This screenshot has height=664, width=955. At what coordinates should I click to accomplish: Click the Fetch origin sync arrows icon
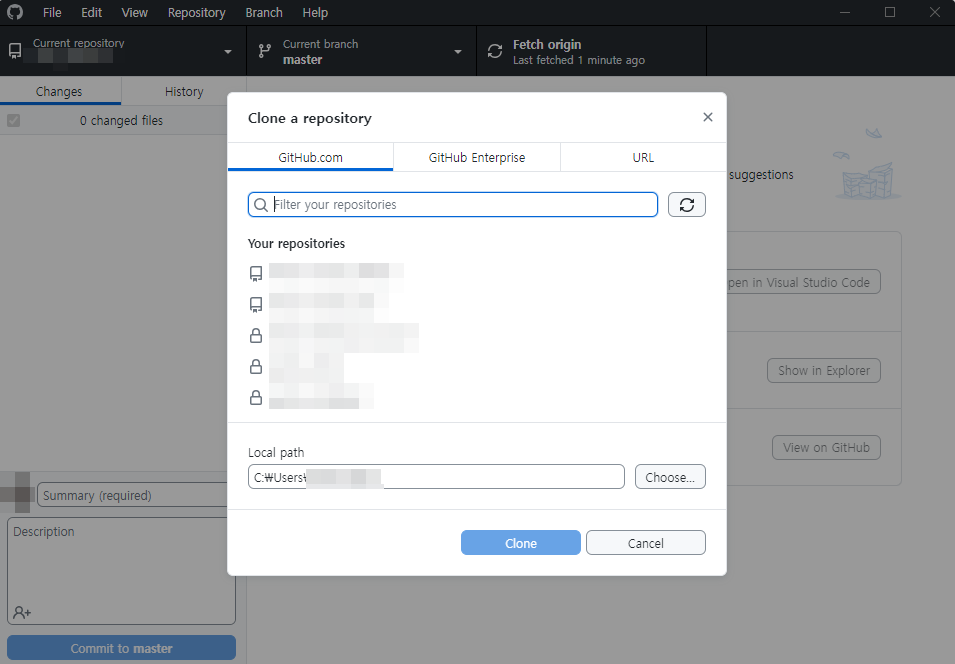[x=495, y=51]
